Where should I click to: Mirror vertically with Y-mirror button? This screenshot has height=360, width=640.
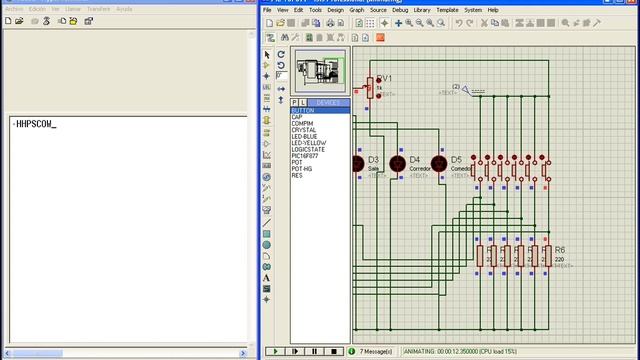281,100
